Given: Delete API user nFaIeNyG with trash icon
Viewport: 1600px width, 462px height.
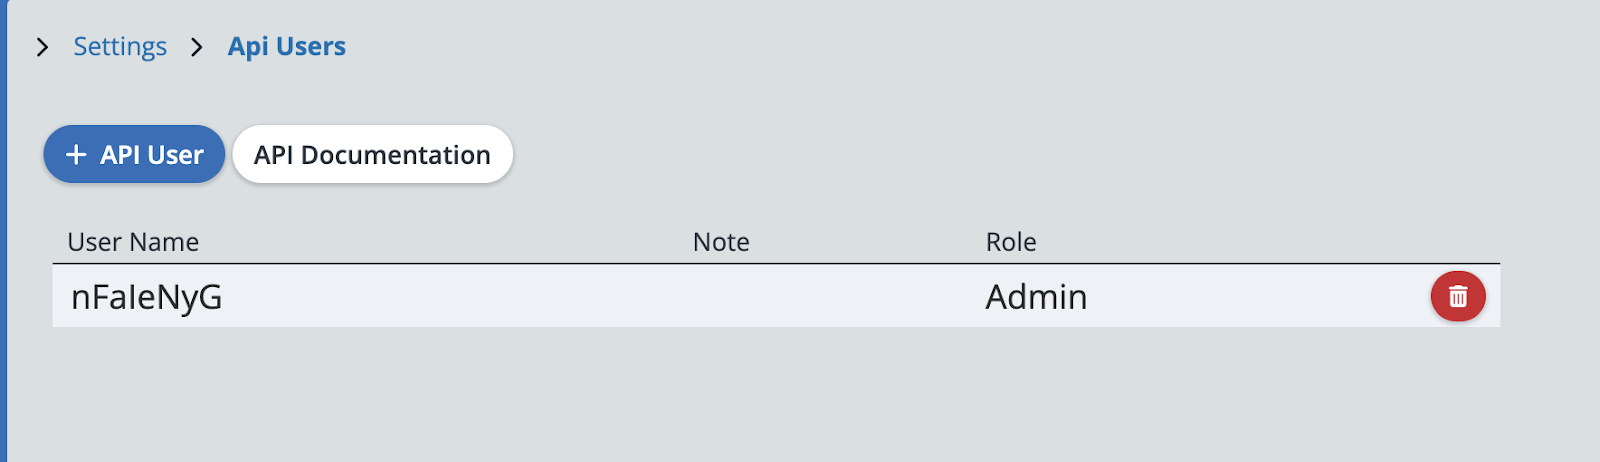Looking at the screenshot, I should pos(1457,297).
